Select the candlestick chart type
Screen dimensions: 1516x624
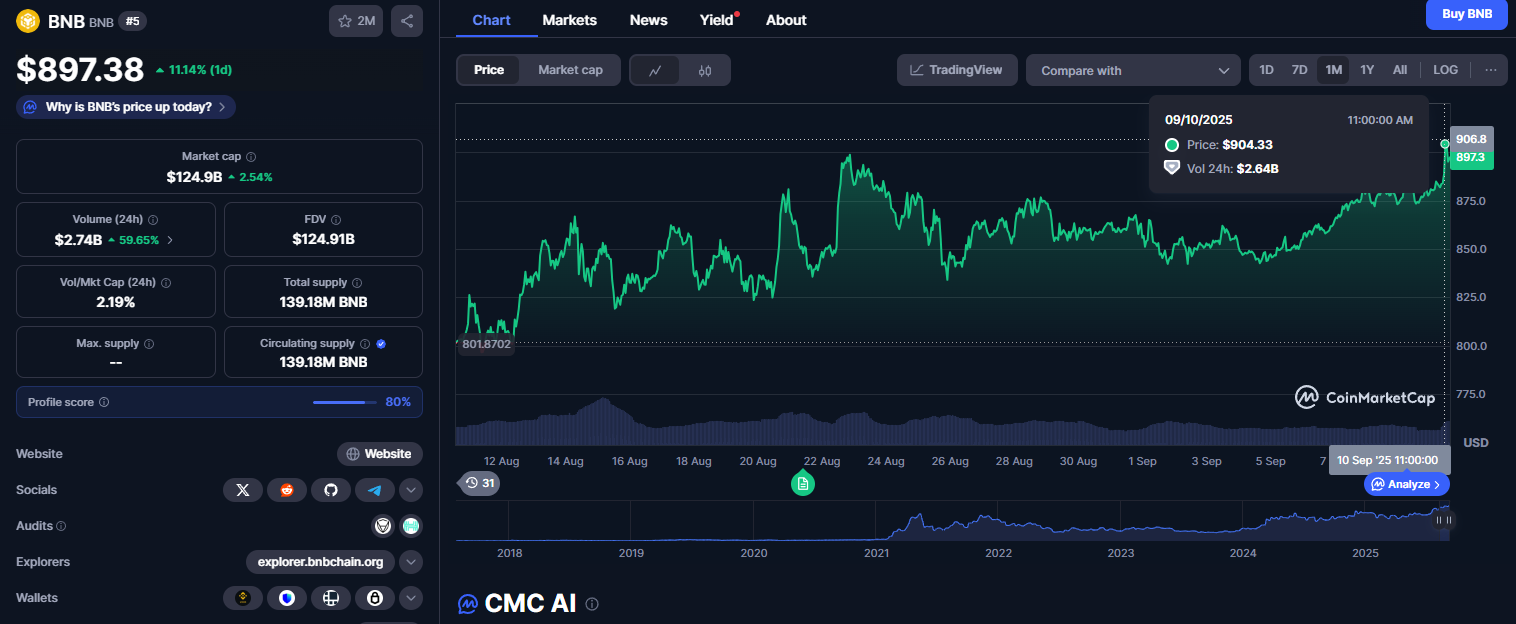[x=705, y=71]
